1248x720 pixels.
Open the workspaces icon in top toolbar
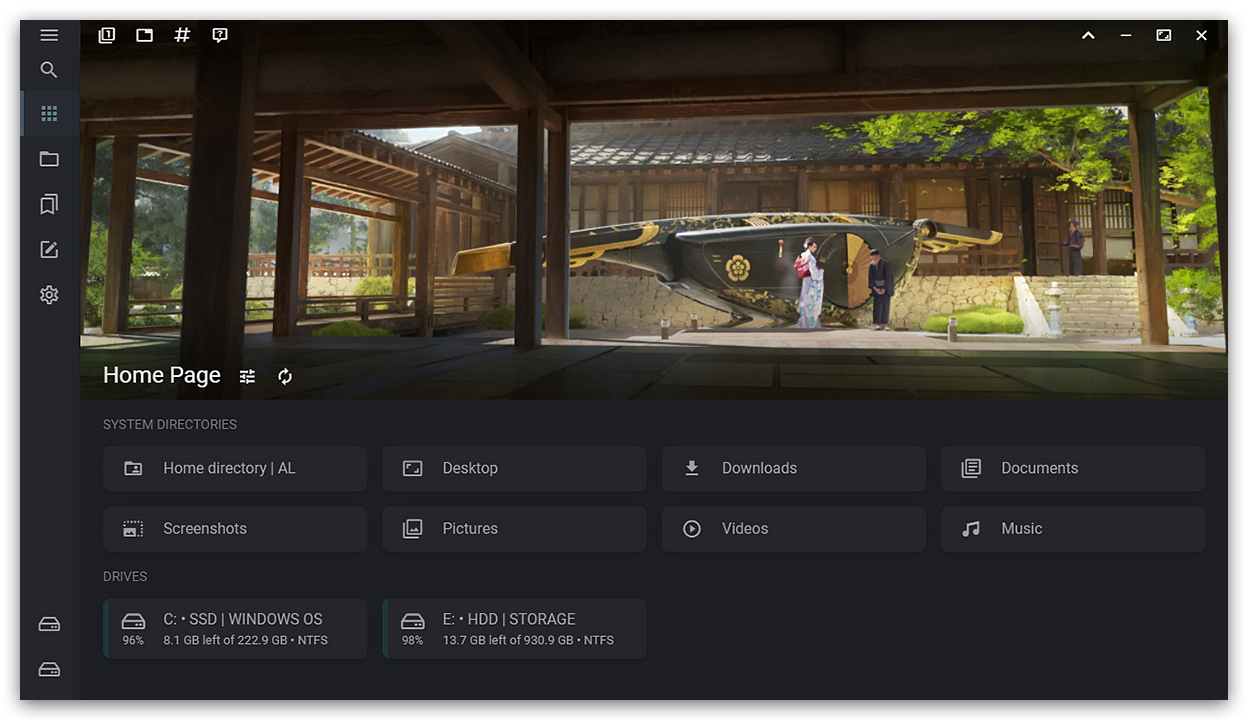(x=107, y=35)
